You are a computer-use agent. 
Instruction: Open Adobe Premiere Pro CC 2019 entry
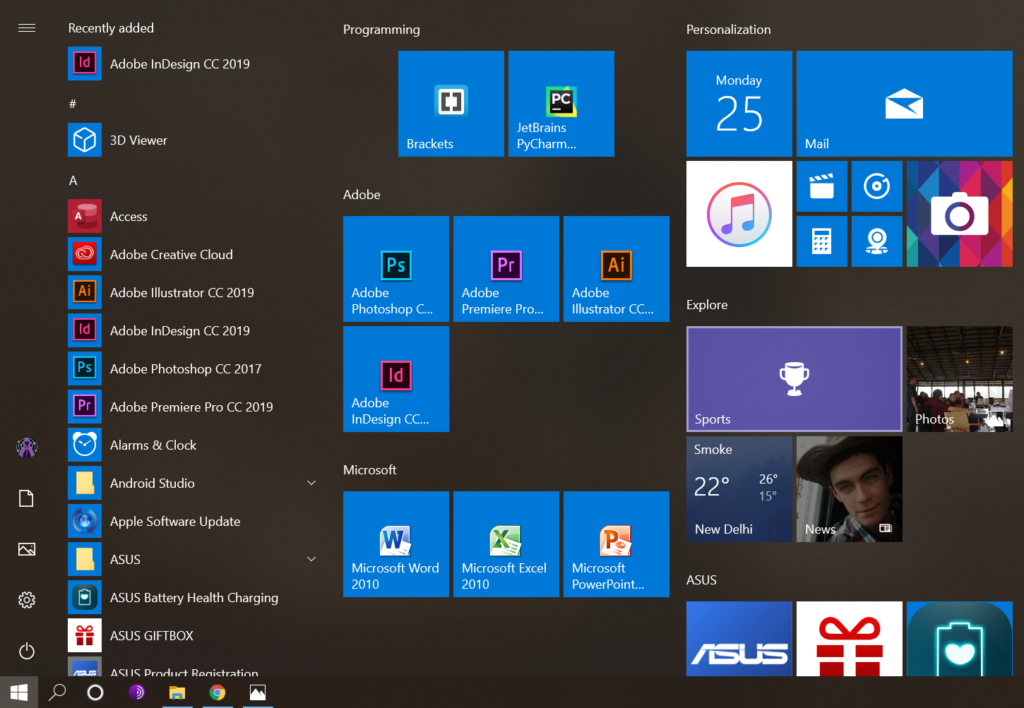[x=193, y=407]
